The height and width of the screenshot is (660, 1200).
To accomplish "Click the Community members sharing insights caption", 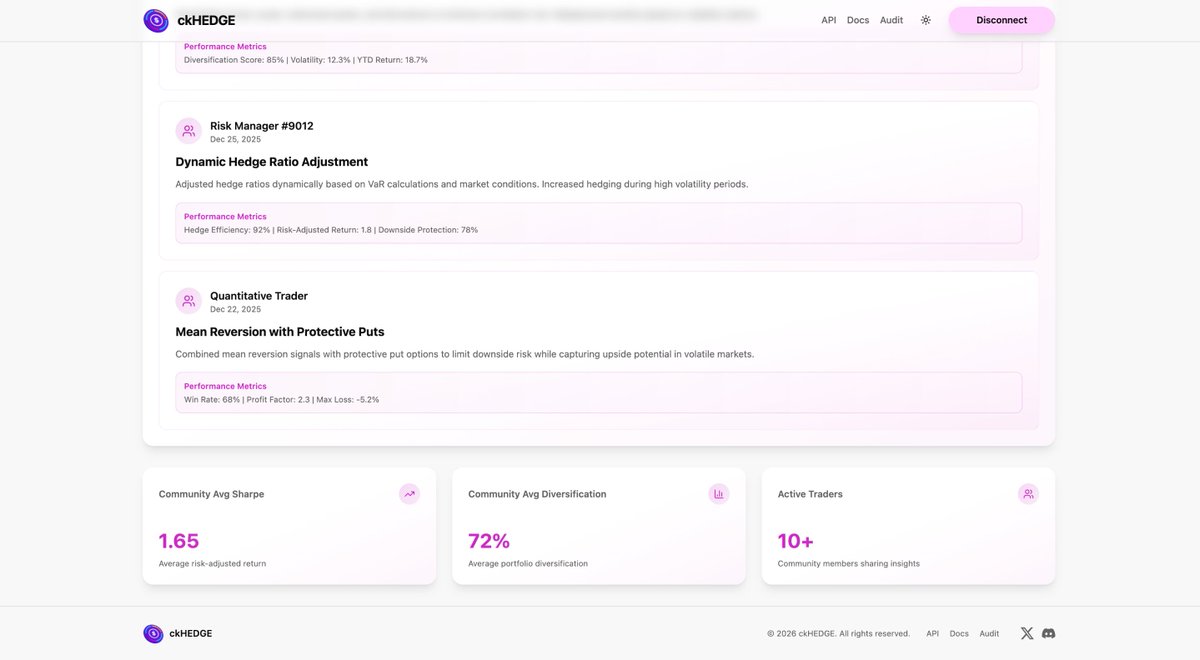I will point(849,564).
